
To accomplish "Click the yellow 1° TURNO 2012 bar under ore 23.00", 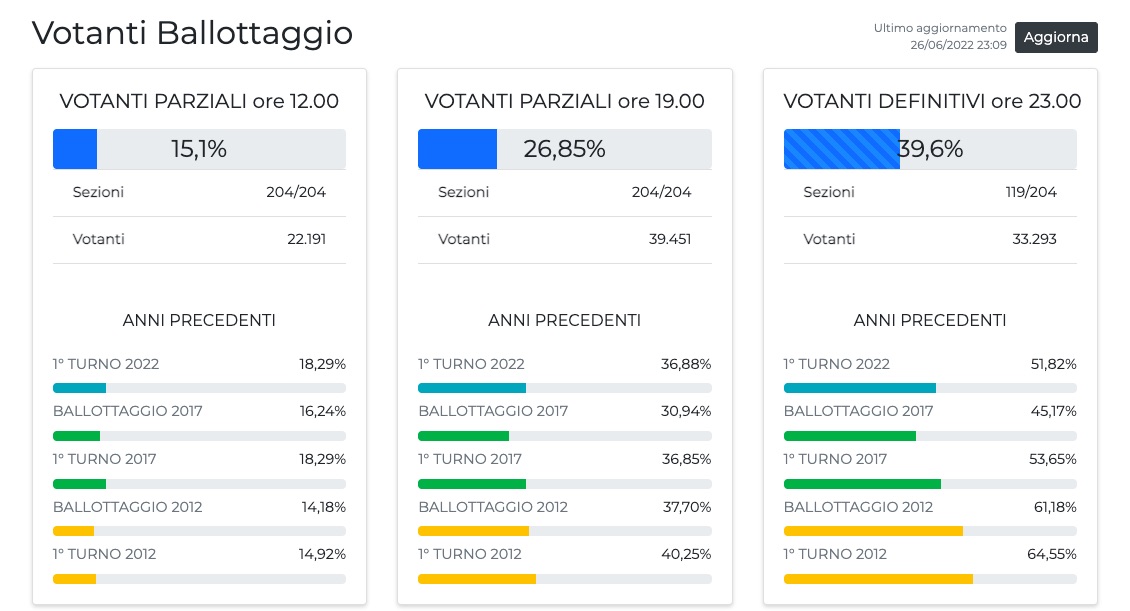I will (930, 578).
